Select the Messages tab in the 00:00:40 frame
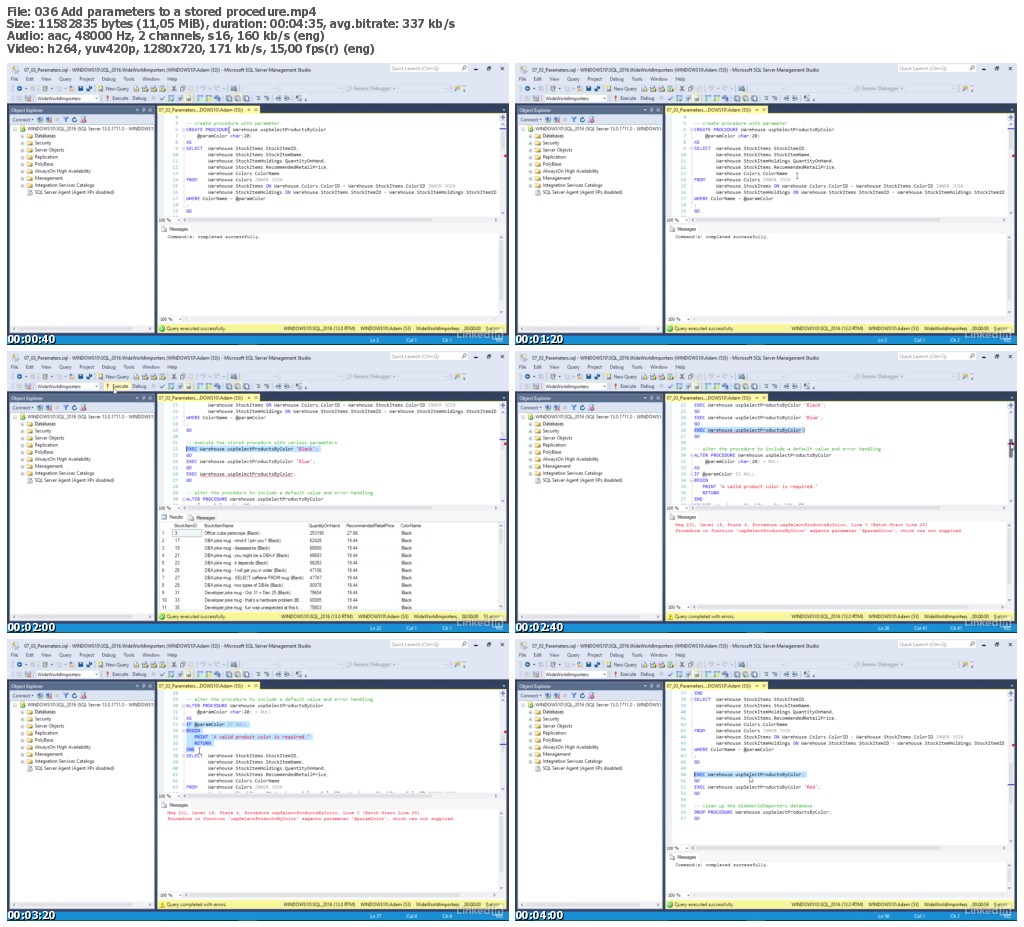Screen dimensions: 1024x927 coord(176,229)
